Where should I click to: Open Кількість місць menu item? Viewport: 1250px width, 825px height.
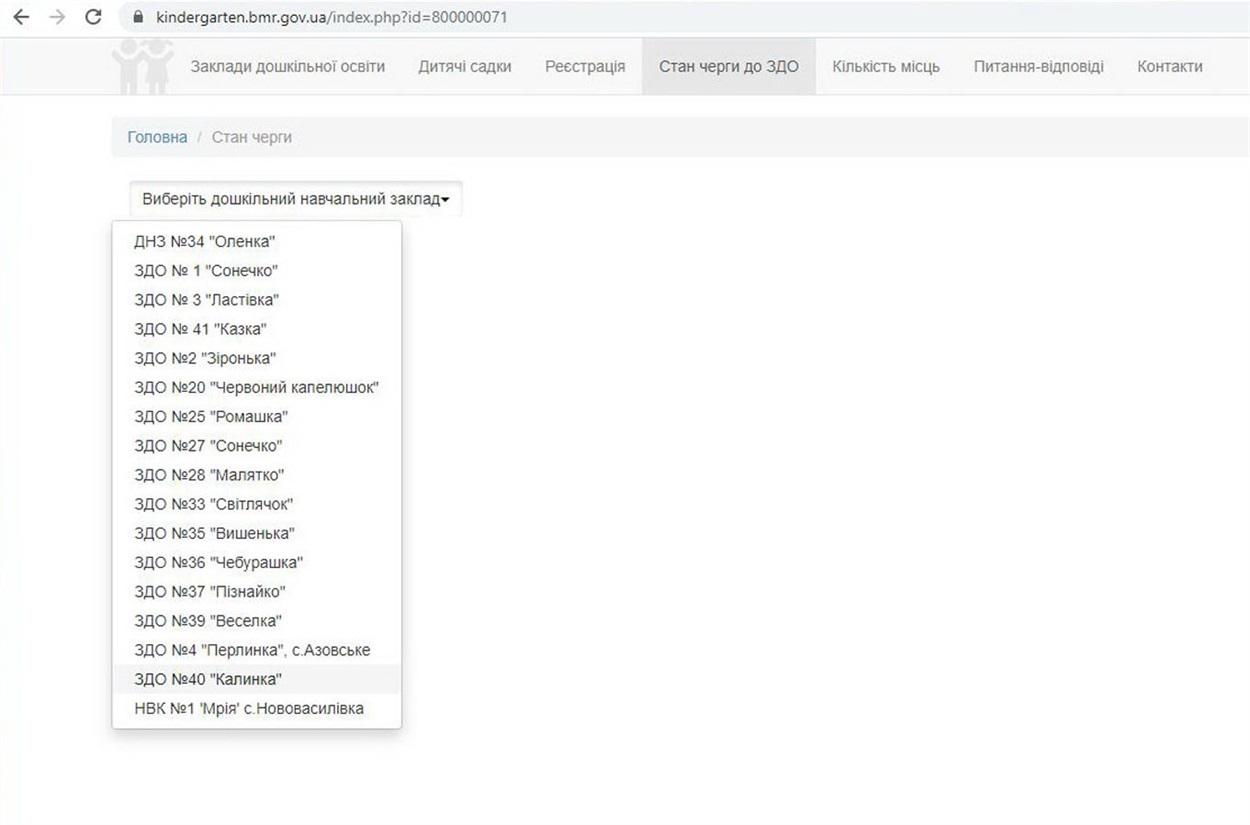(886, 67)
